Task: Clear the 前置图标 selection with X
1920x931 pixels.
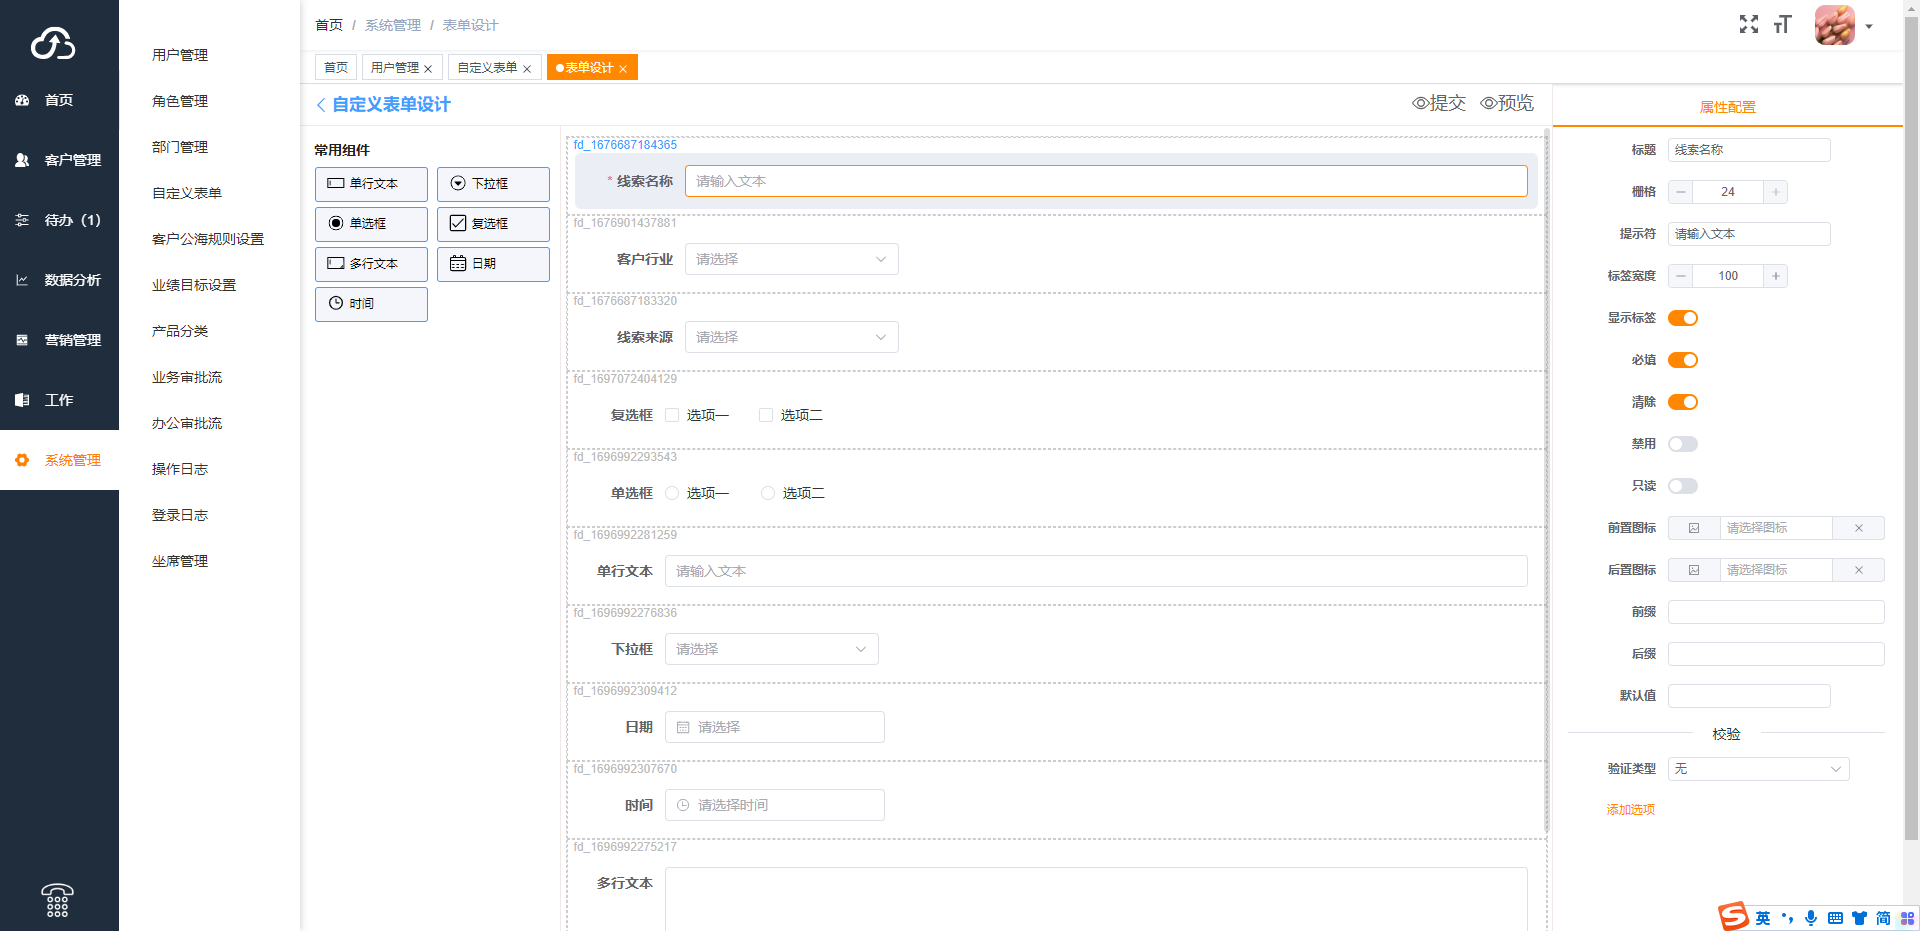Action: click(1858, 528)
